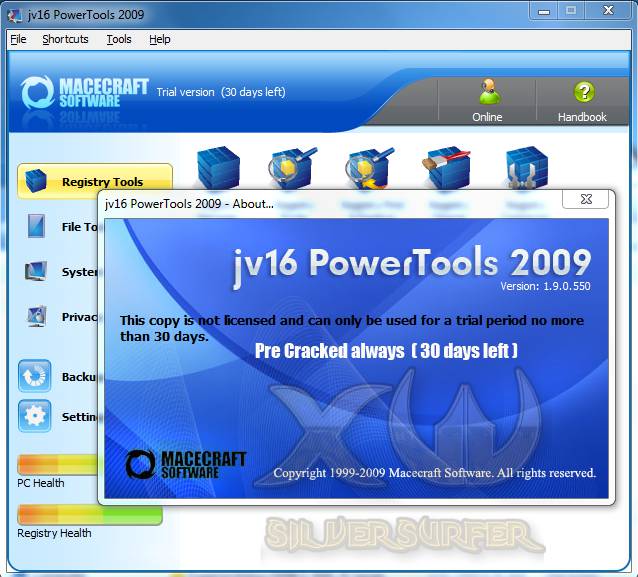638x577 pixels.
Task: Click the Version: 1.9.0.550 text
Action: [x=545, y=286]
